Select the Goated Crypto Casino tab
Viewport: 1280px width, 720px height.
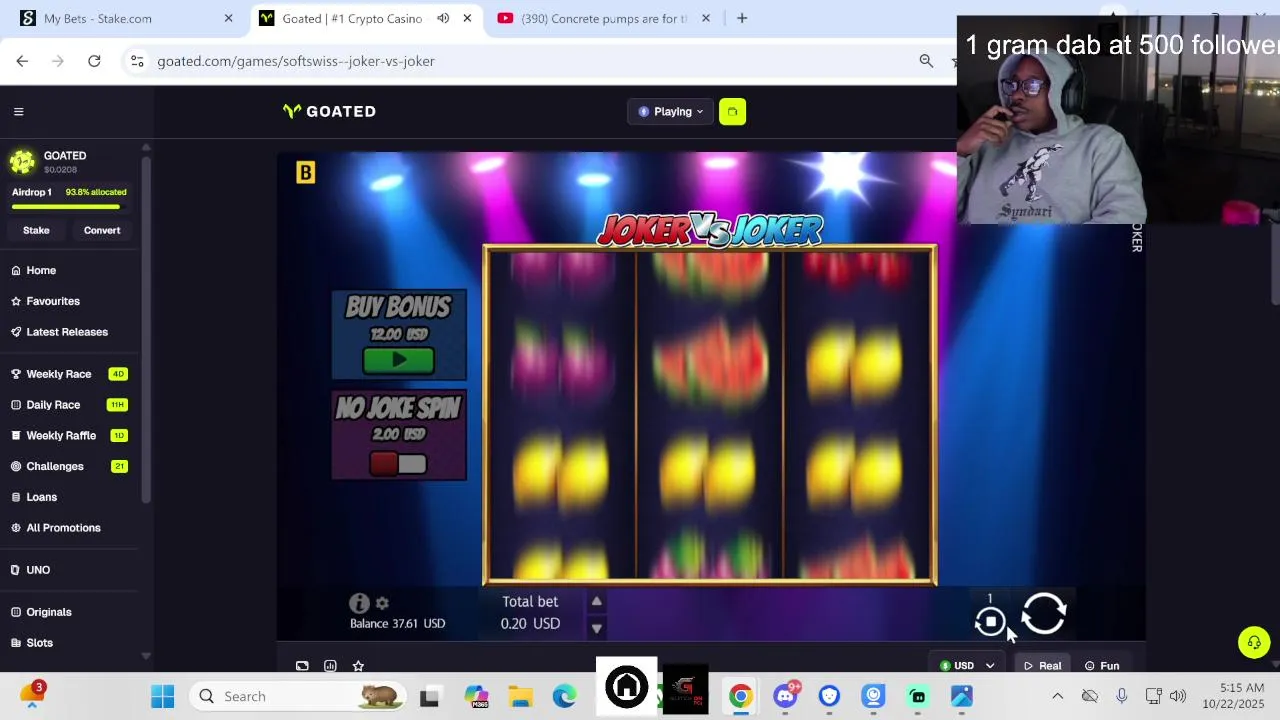[x=366, y=18]
